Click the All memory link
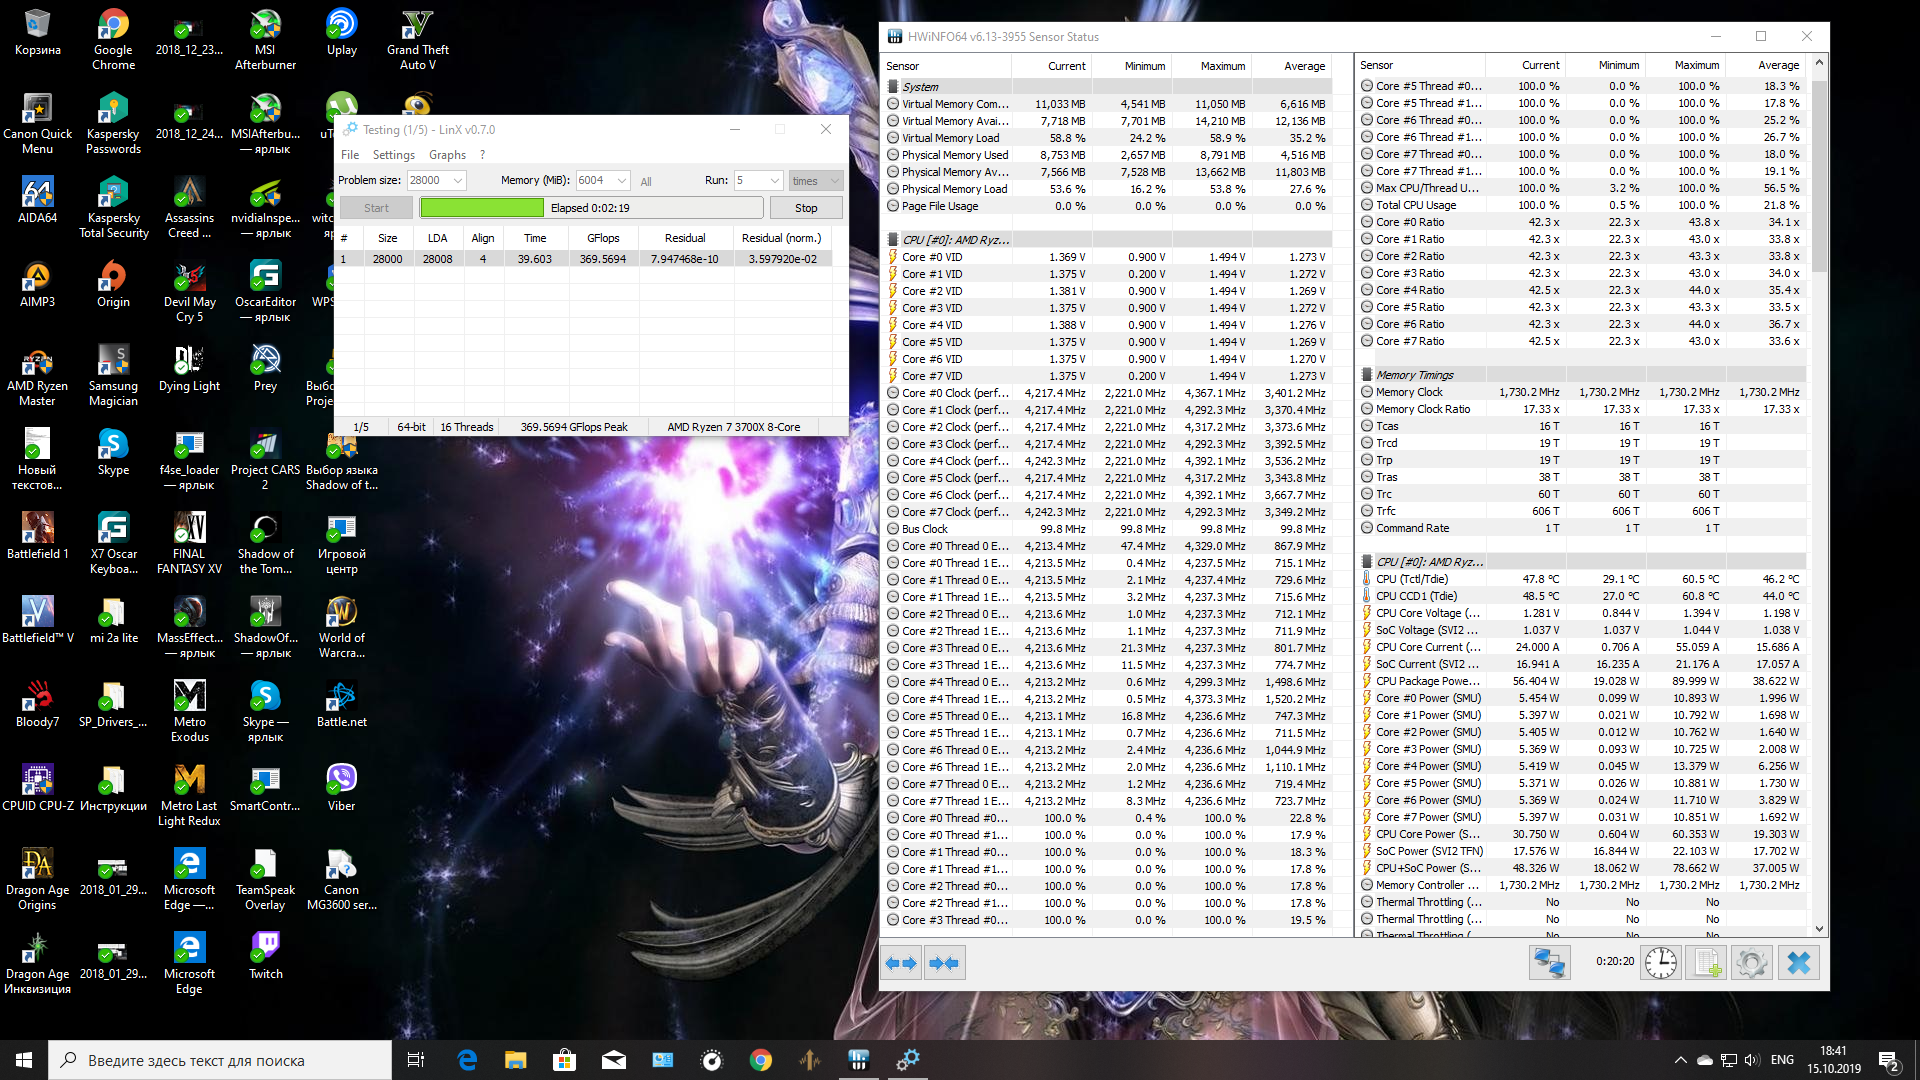 click(x=646, y=182)
